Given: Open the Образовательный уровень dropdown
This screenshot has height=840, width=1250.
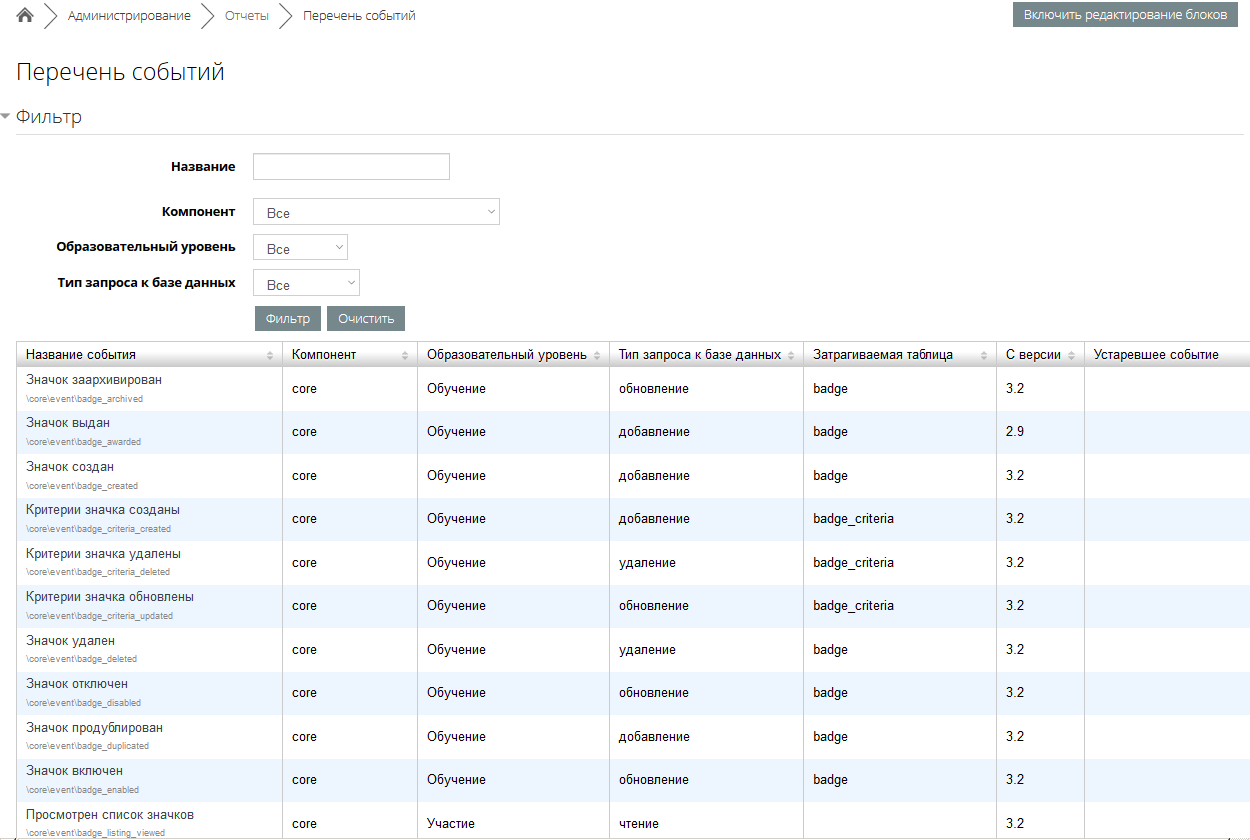Looking at the screenshot, I should pos(300,248).
